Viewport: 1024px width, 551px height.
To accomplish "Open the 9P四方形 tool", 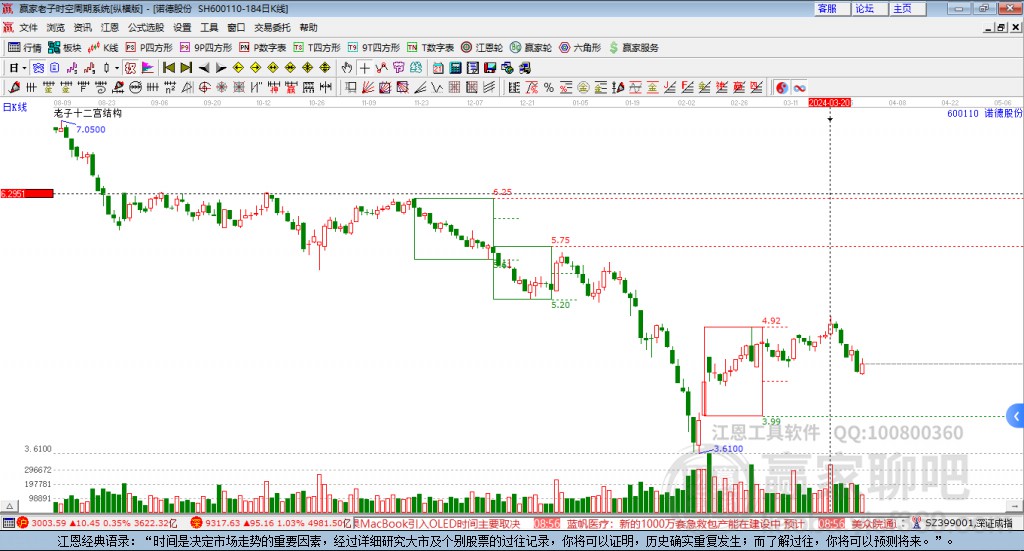I will tap(206, 48).
